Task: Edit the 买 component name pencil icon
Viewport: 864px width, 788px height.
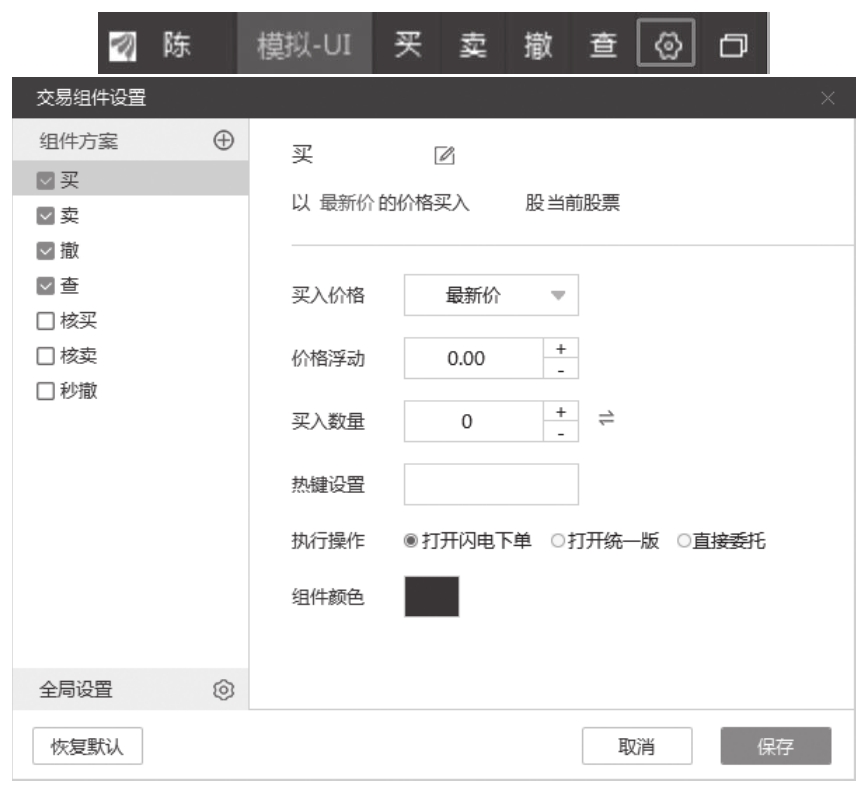Action: tap(444, 155)
